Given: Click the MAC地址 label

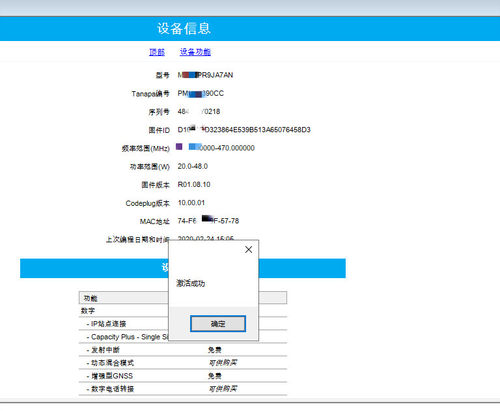Looking at the screenshot, I should [155, 221].
